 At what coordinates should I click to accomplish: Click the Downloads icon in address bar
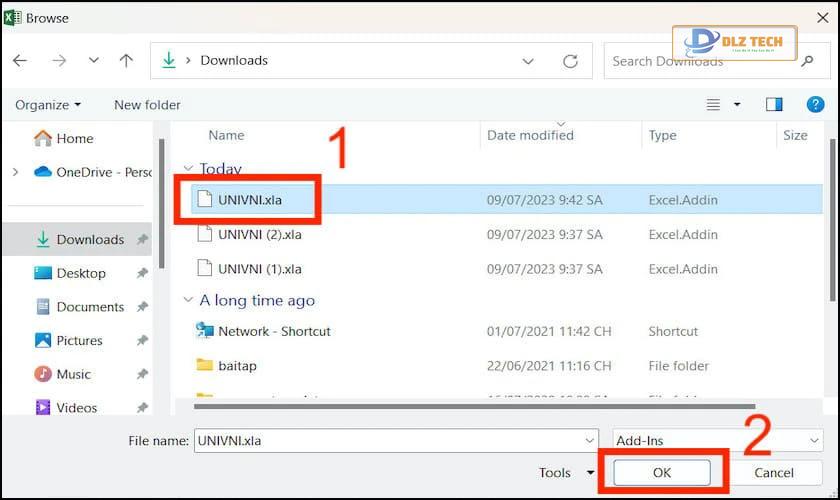pos(169,60)
